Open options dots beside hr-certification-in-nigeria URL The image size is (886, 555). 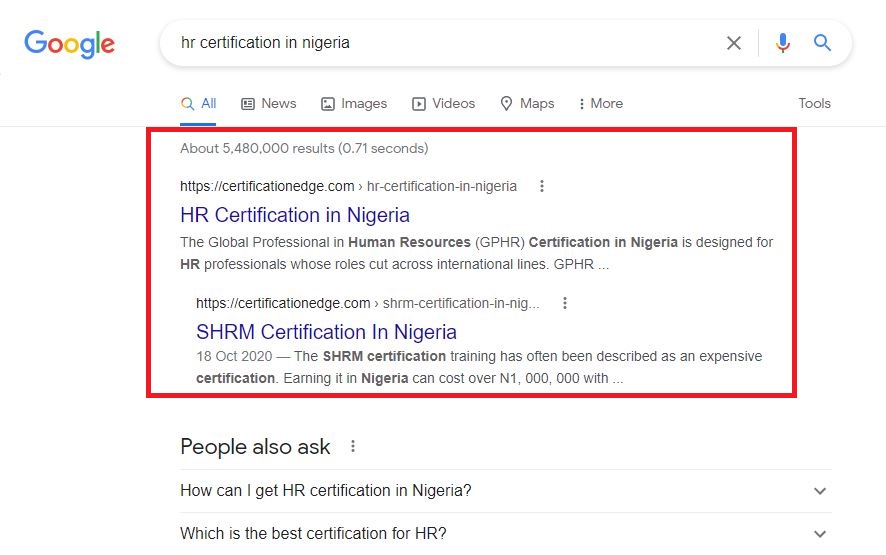[x=542, y=186]
